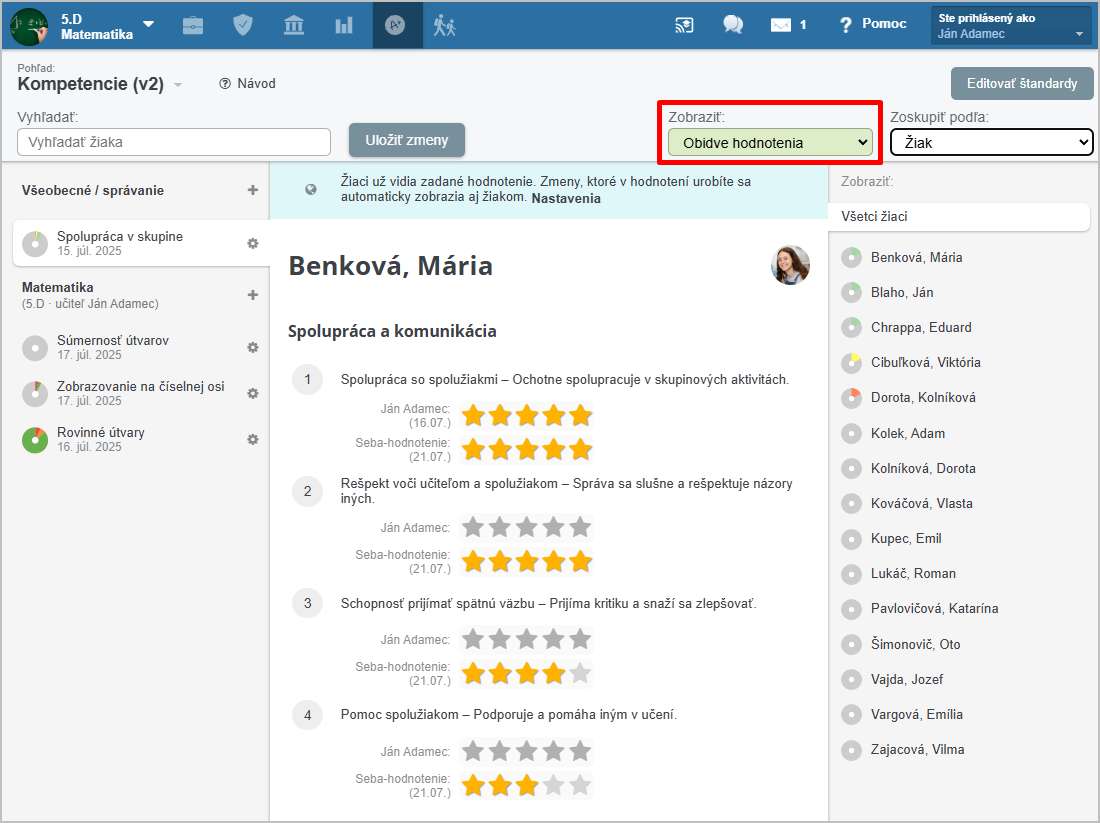This screenshot has width=1100, height=823.
Task: Select student Blaho, Ján
Action: coord(901,293)
